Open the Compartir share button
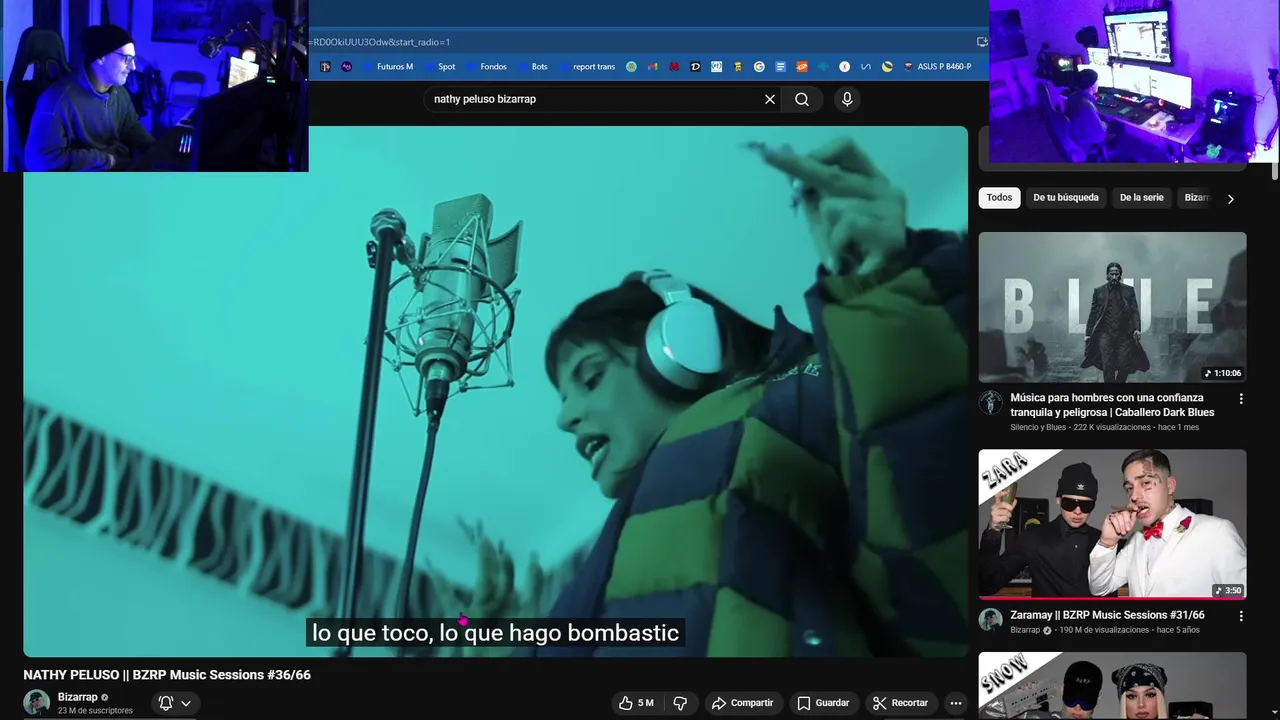This screenshot has height=720, width=1280. (x=742, y=703)
